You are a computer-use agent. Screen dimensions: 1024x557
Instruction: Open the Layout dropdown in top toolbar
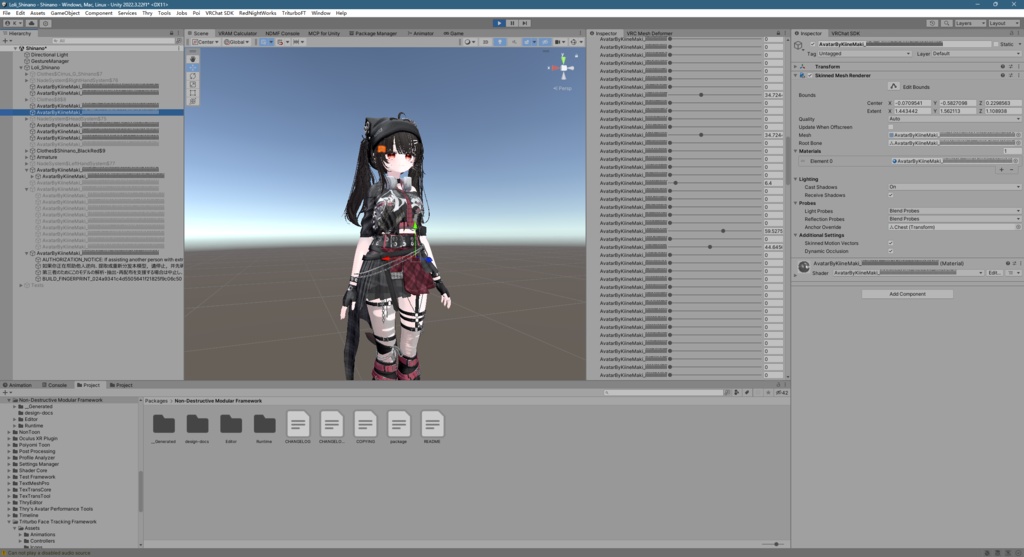coord(1003,23)
